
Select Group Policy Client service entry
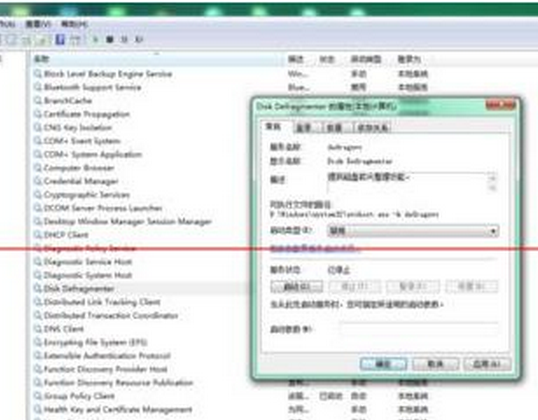79,396
